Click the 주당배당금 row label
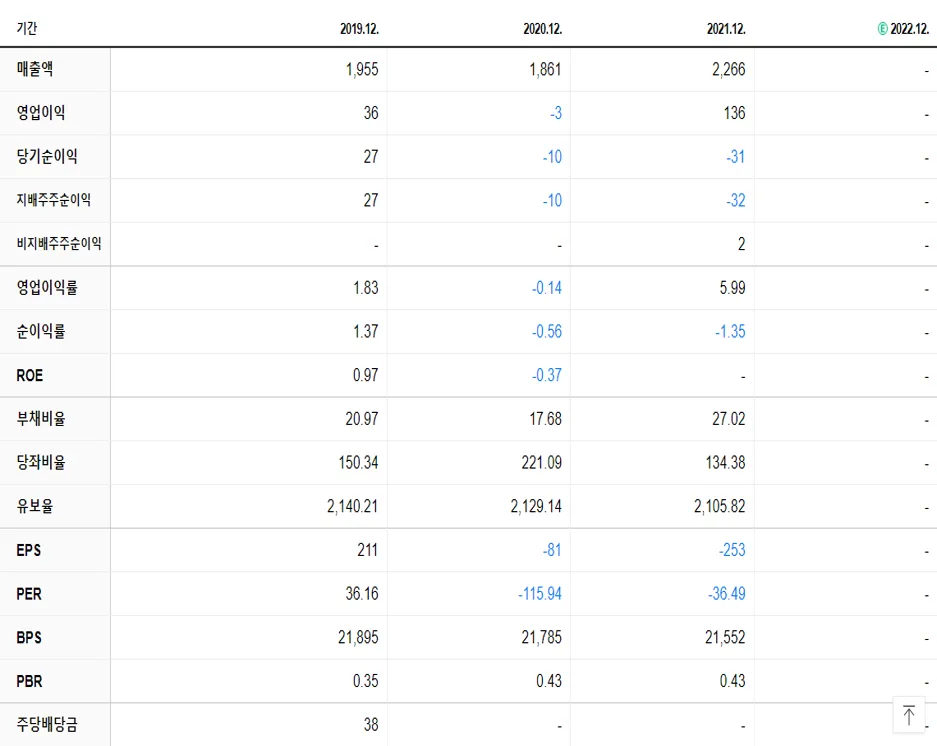The height and width of the screenshot is (746, 937). tap(47, 724)
